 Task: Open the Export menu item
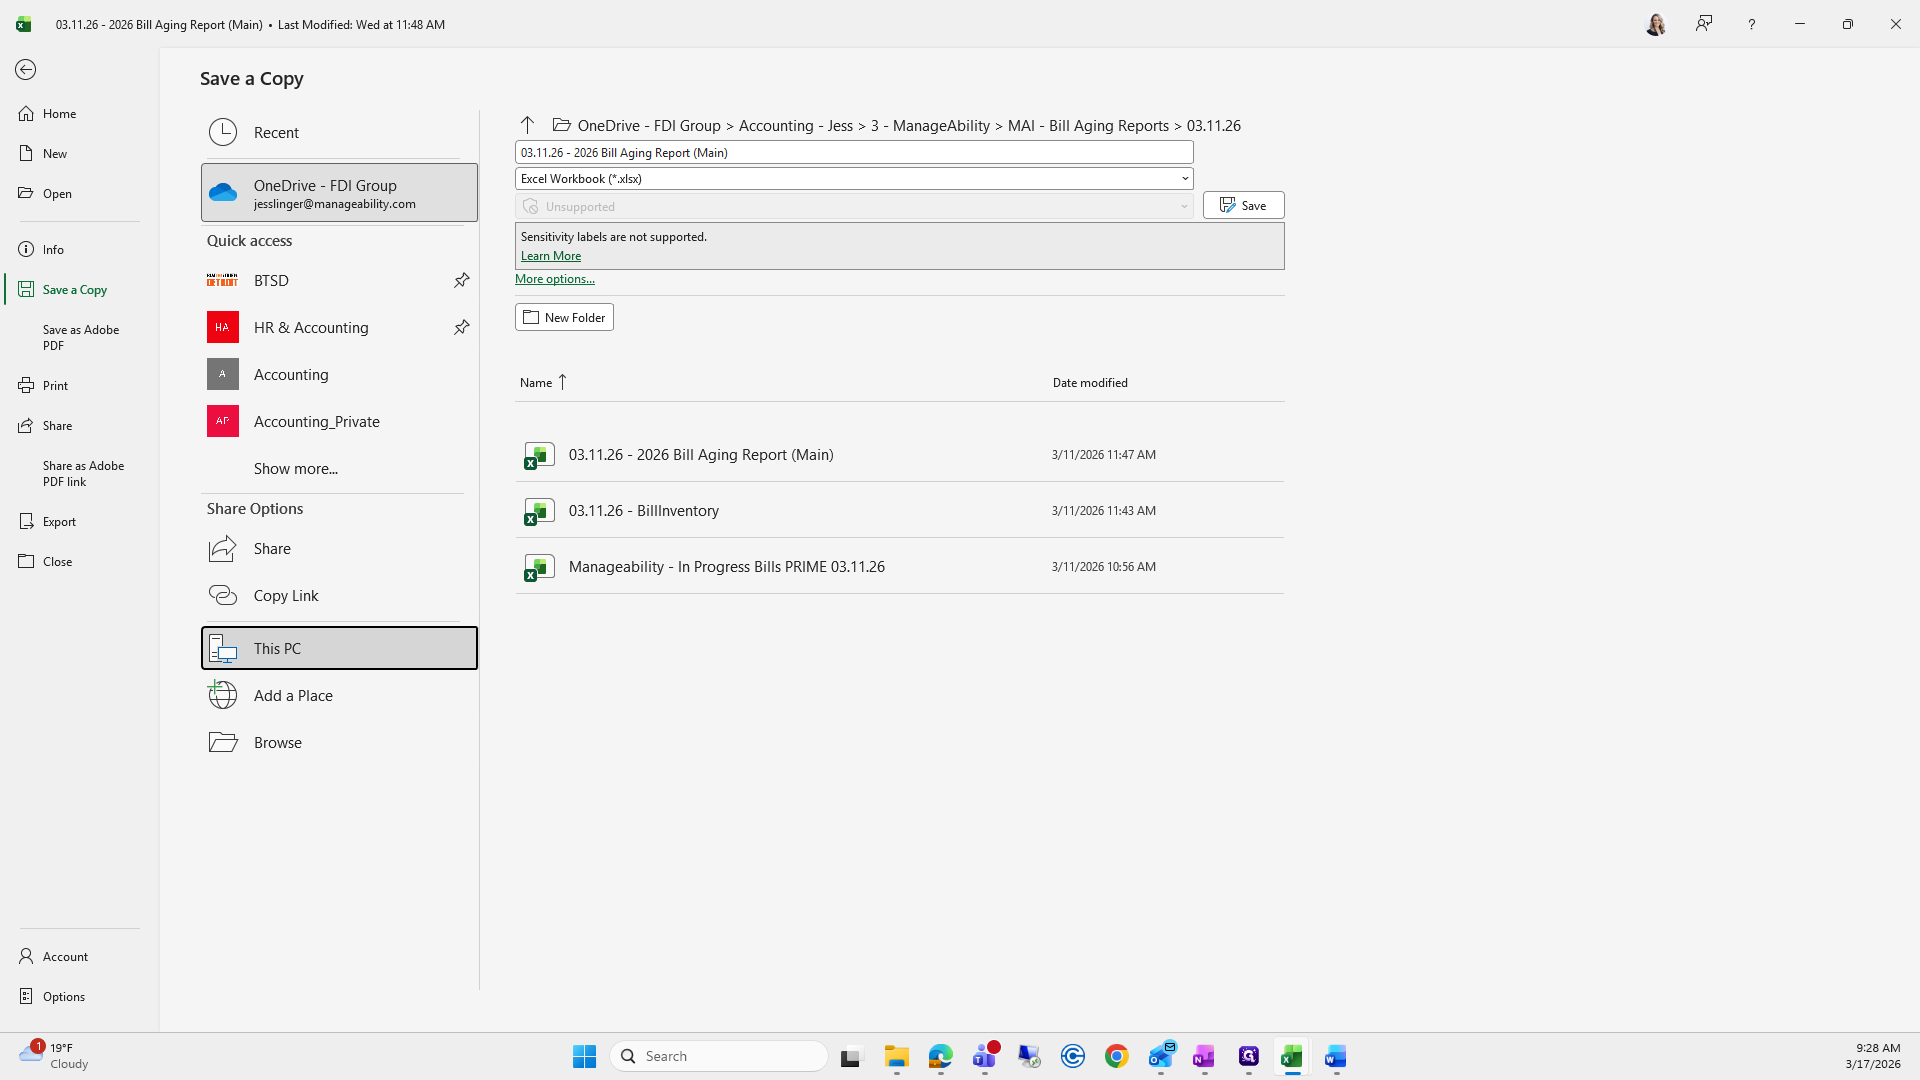click(x=59, y=521)
